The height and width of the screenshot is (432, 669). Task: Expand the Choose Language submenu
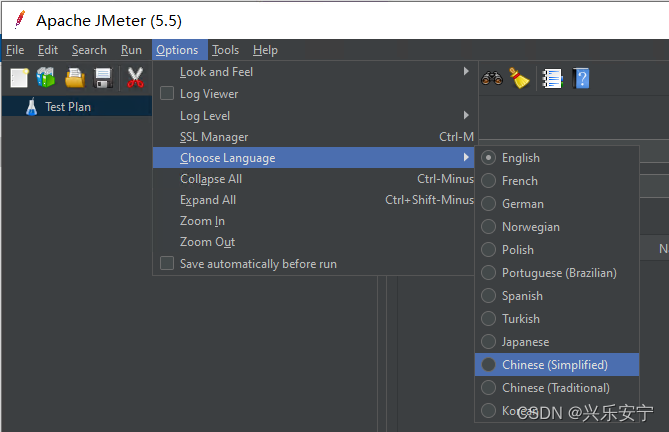pyautogui.click(x=314, y=158)
